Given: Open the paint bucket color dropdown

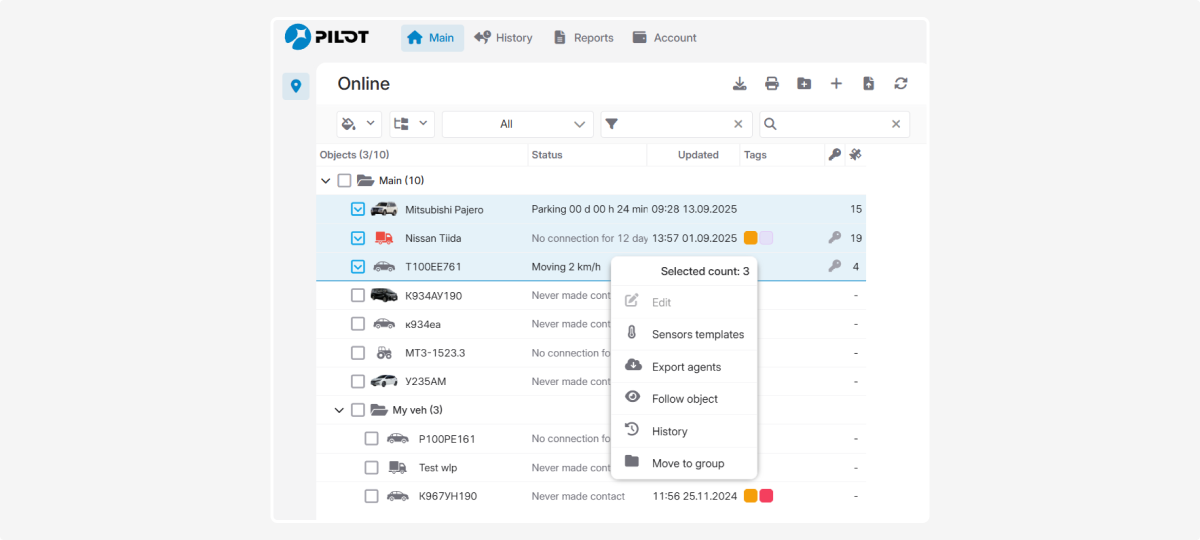Looking at the screenshot, I should (359, 124).
